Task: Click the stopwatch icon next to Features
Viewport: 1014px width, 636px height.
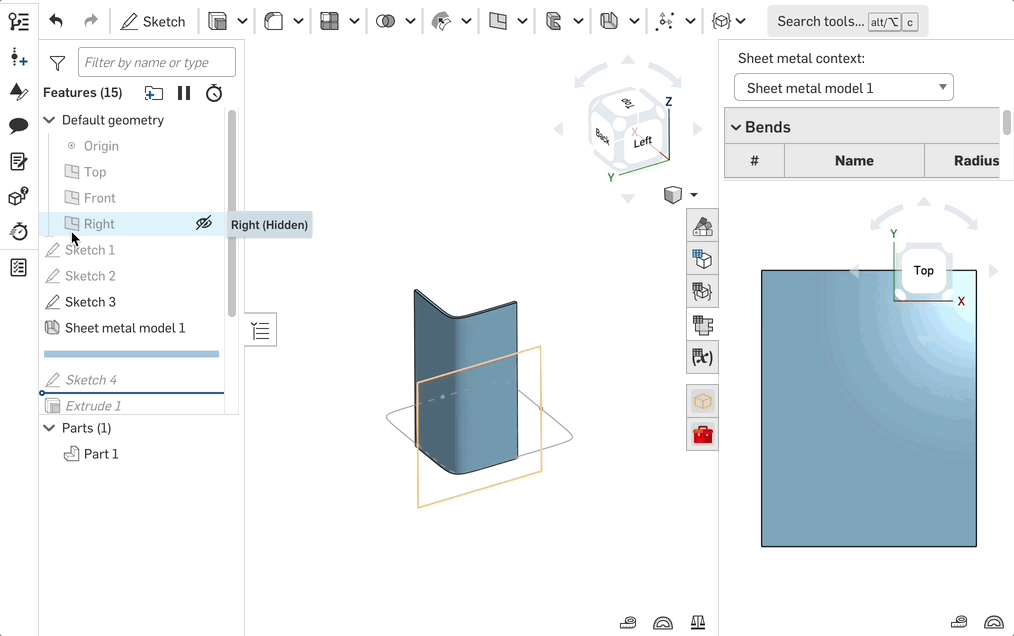Action: click(x=214, y=93)
